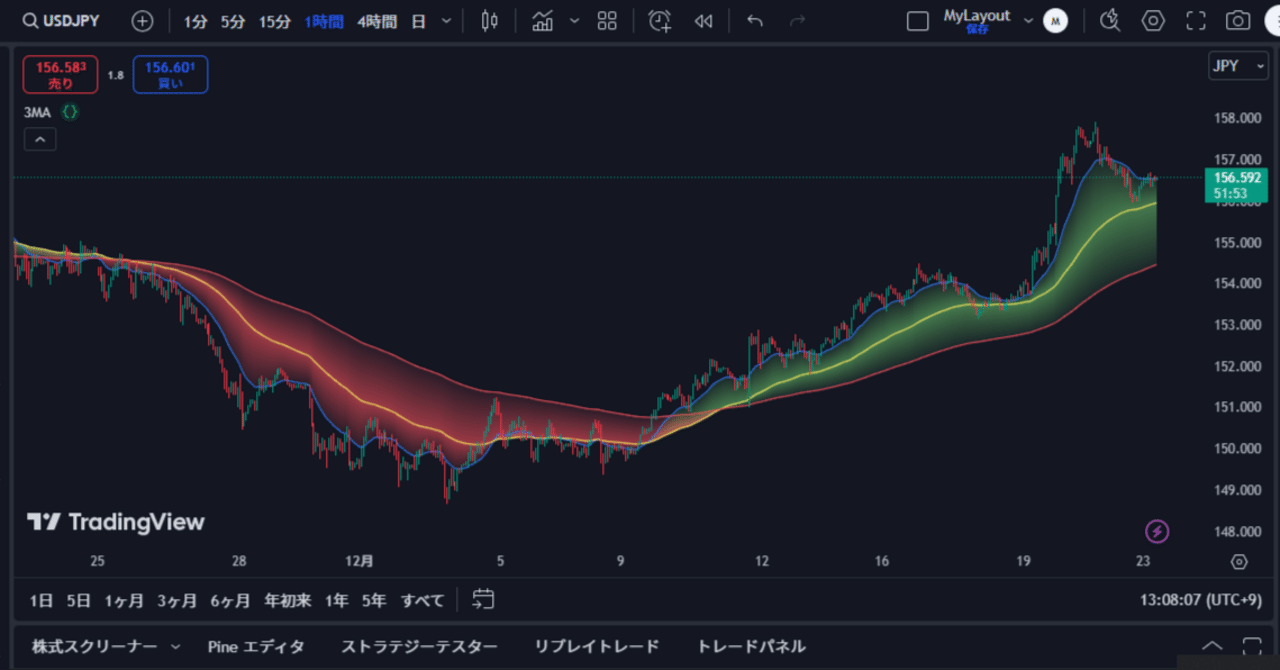Image resolution: width=1280 pixels, height=670 pixels.
Task: Open the ストラテジーテスター tab
Action: 419,646
